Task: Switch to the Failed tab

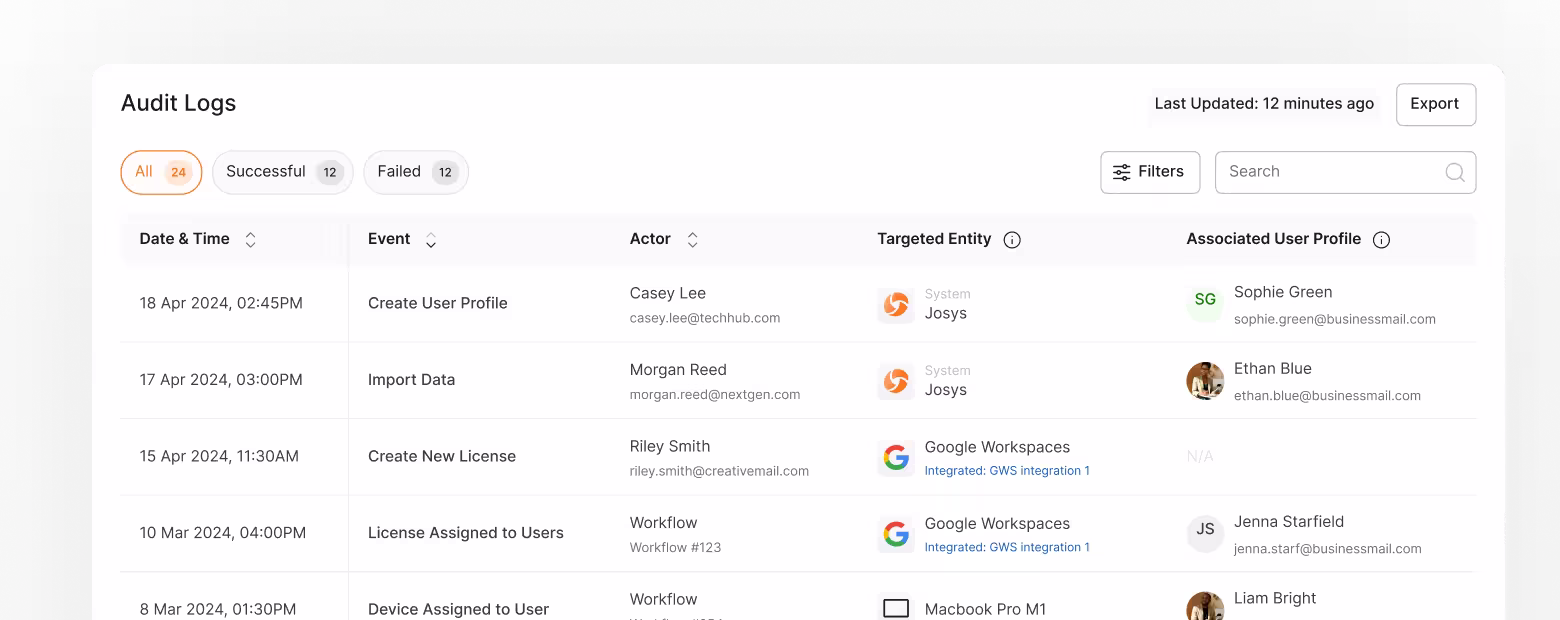Action: point(416,172)
